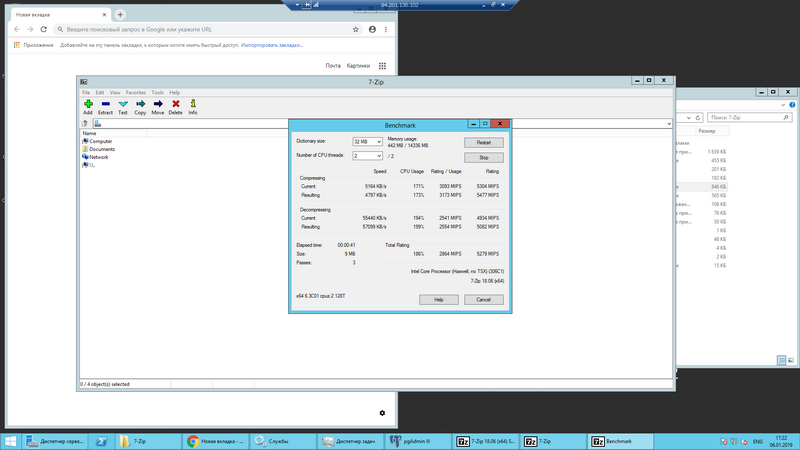Image resolution: width=800 pixels, height=450 pixels.
Task: Click the Test toolbar icon
Action: point(123,107)
